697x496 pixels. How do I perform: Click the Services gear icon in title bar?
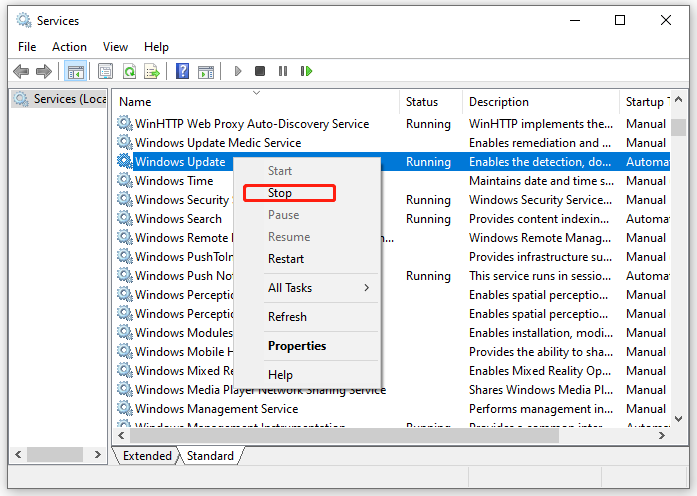point(24,20)
